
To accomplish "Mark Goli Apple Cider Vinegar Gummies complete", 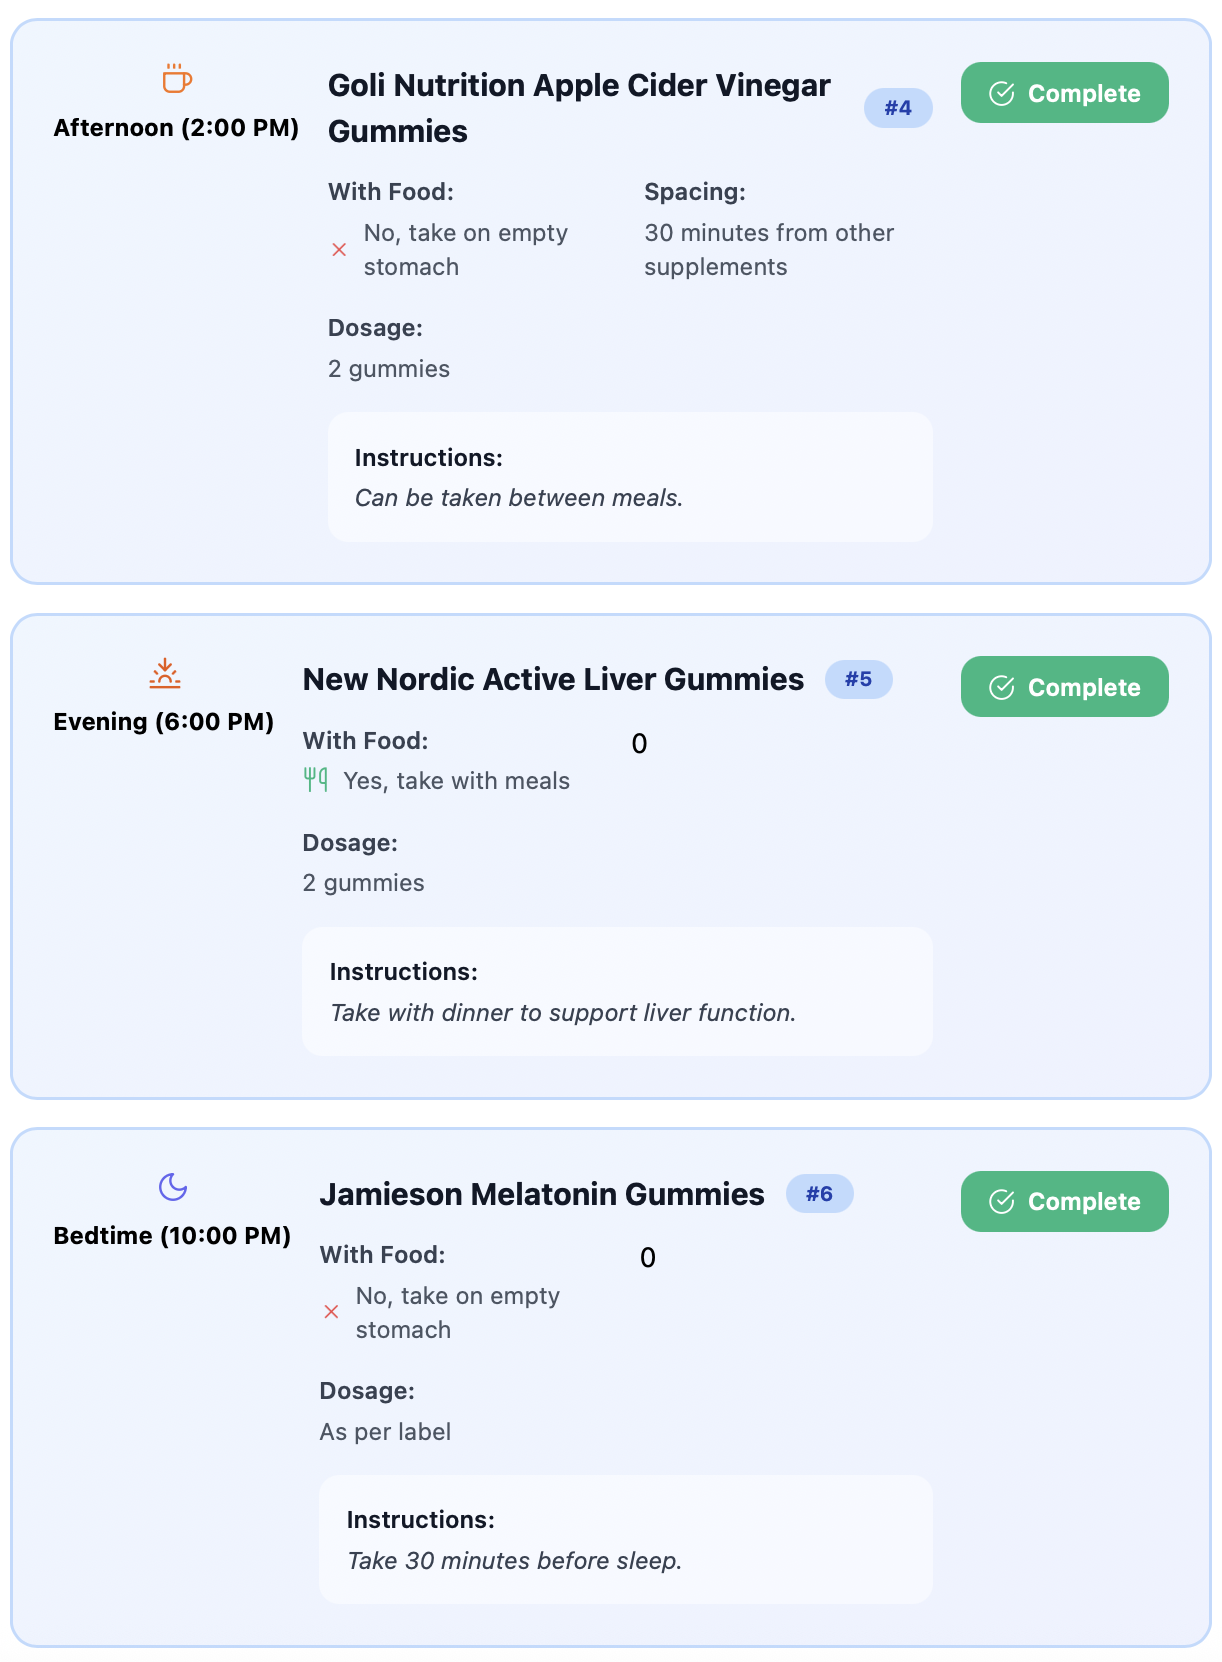I will (1064, 93).
